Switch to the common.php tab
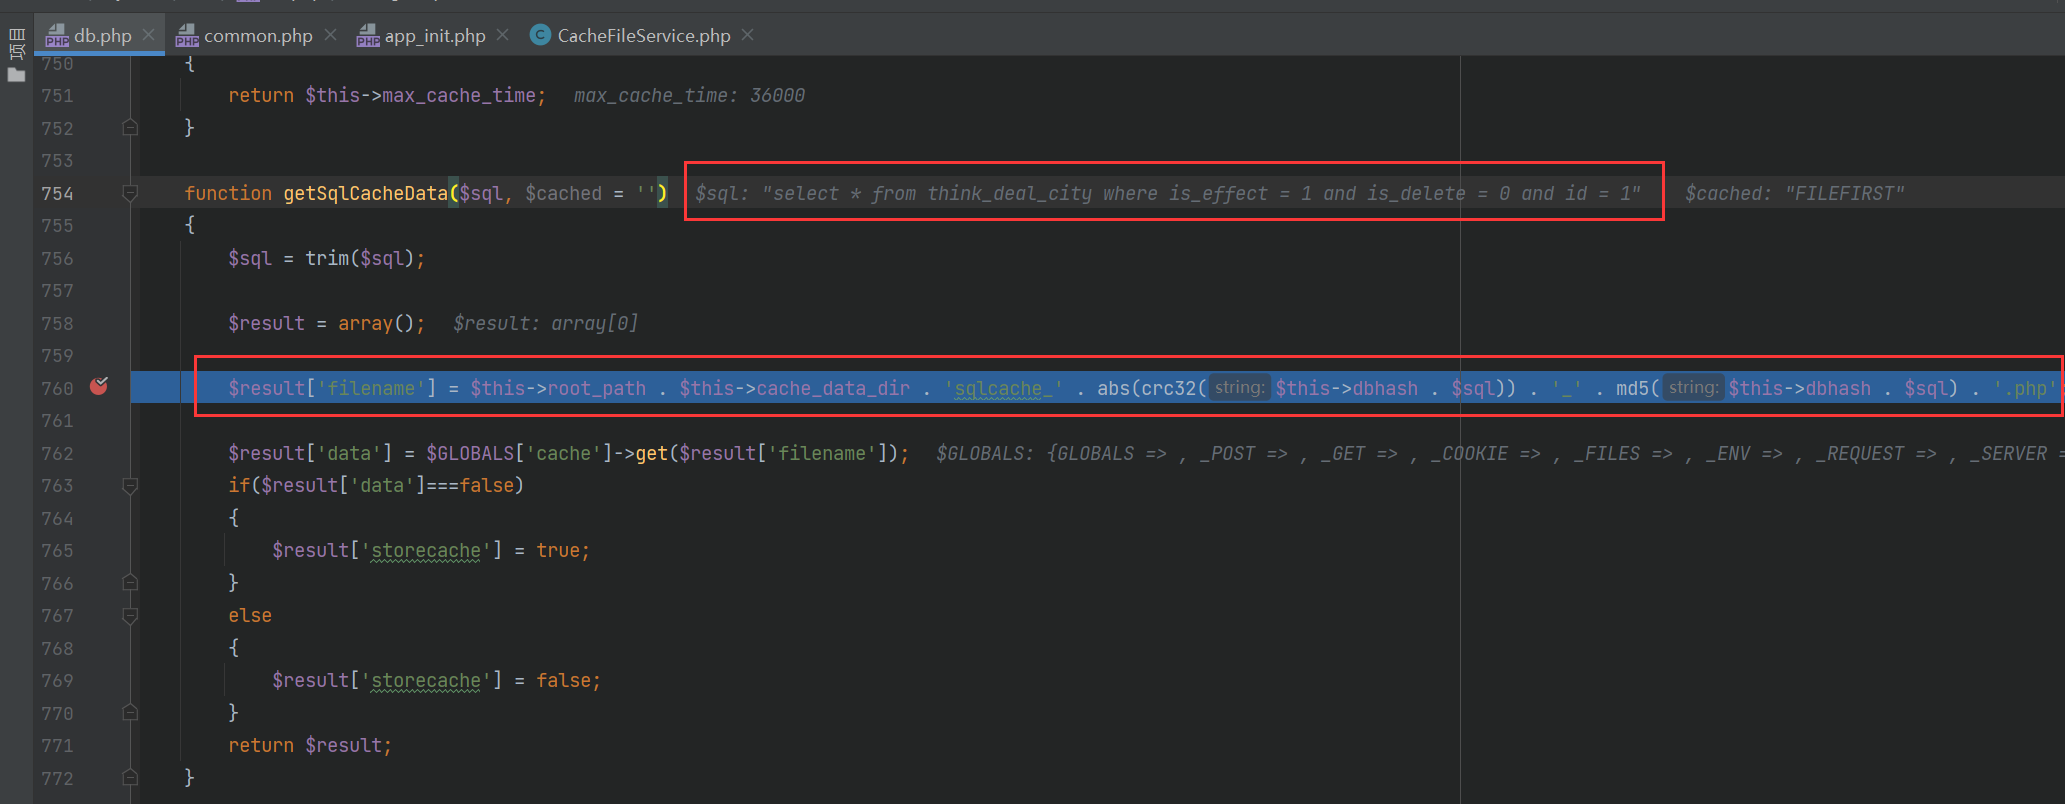2065x804 pixels. (x=257, y=36)
